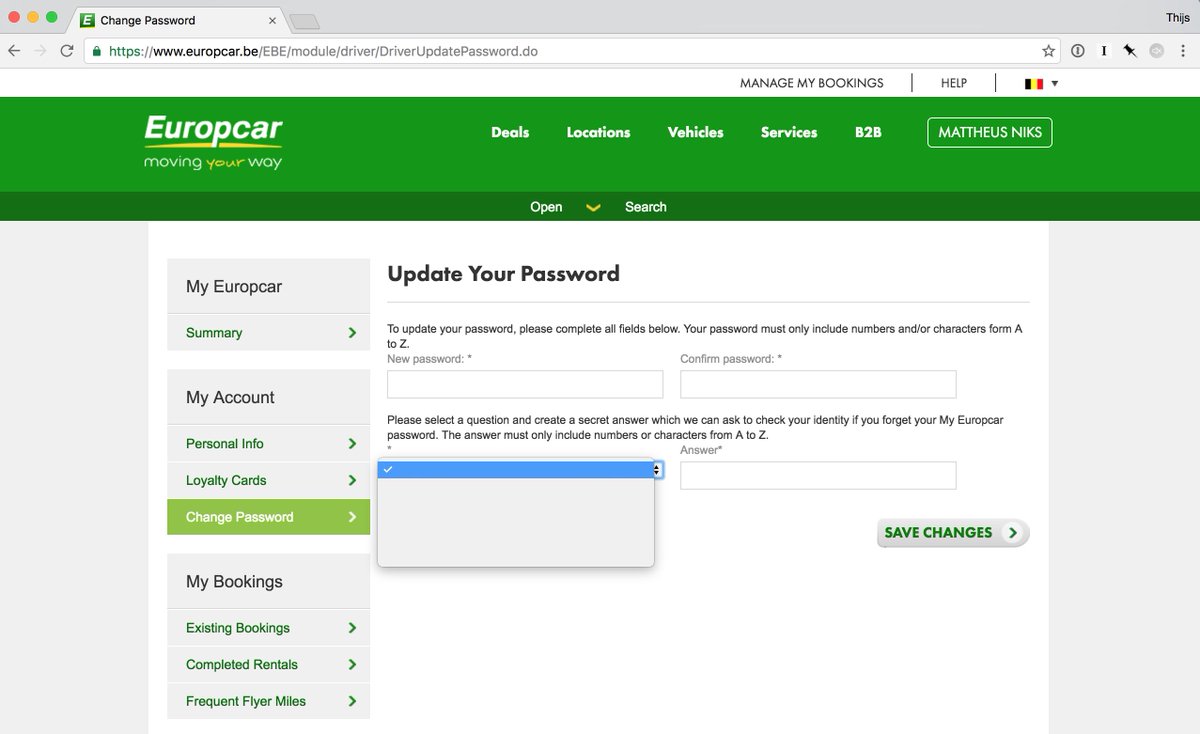Open the new tab button
1200x734 pixels.
click(x=304, y=21)
